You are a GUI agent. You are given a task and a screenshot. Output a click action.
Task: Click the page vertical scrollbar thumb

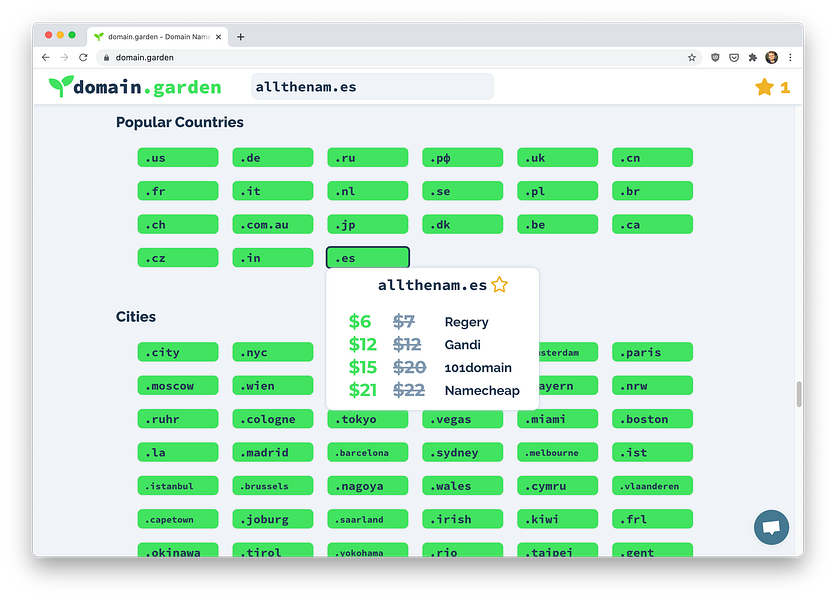click(x=799, y=395)
